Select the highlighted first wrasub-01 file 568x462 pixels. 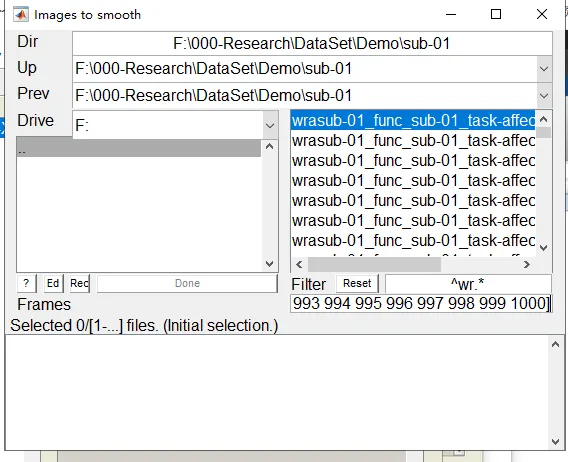[413, 120]
